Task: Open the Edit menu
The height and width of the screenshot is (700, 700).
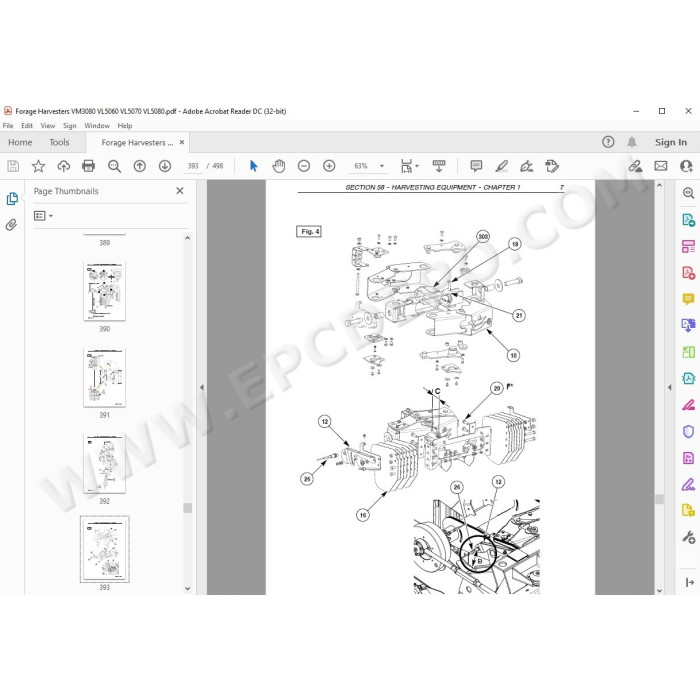Action: click(27, 126)
